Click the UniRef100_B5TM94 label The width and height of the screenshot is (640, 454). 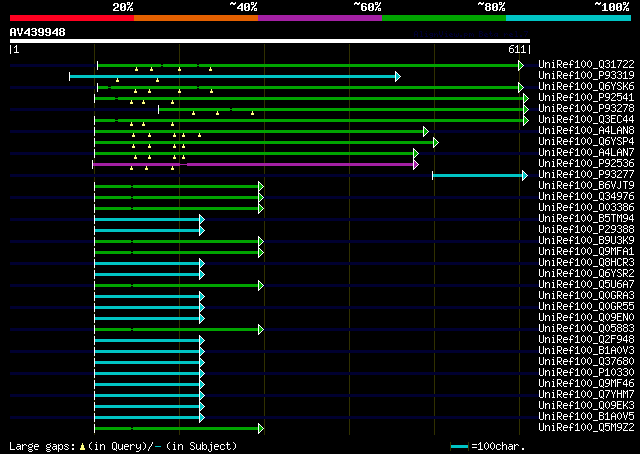point(586,218)
